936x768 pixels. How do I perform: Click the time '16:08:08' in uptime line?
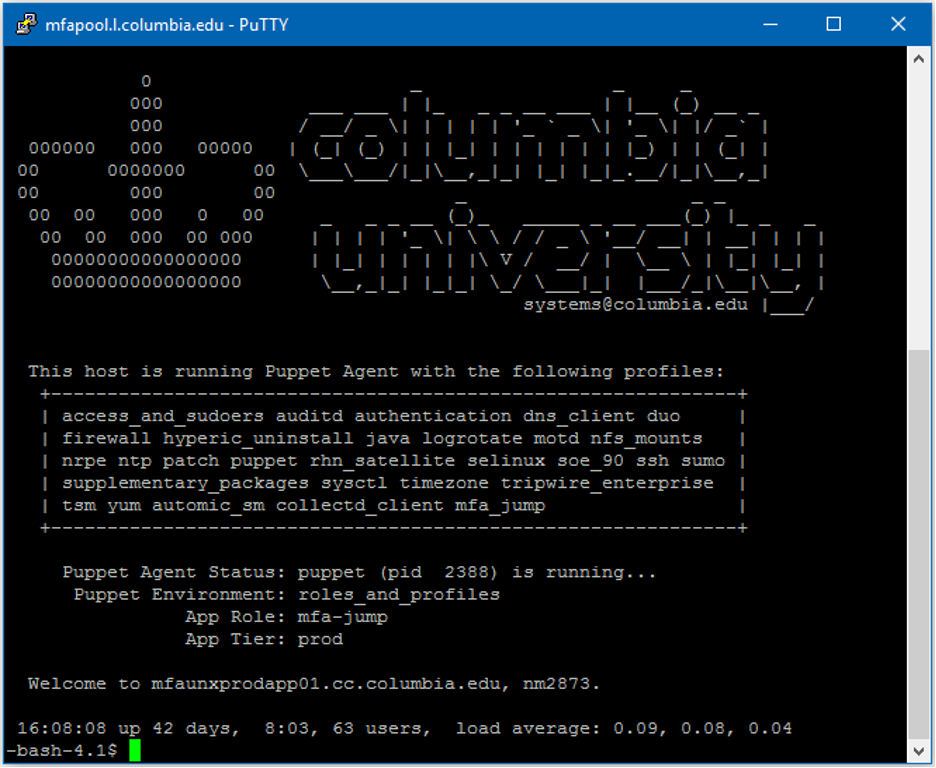[x=61, y=729]
